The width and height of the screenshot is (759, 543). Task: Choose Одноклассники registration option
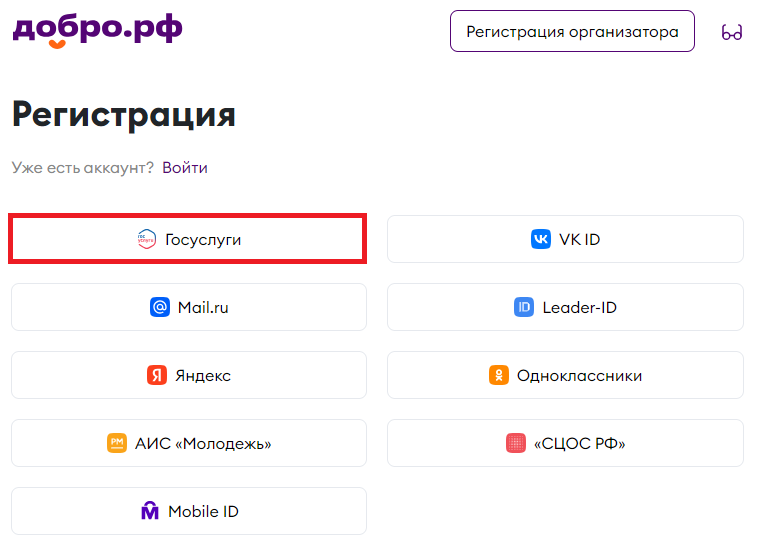[x=565, y=375]
